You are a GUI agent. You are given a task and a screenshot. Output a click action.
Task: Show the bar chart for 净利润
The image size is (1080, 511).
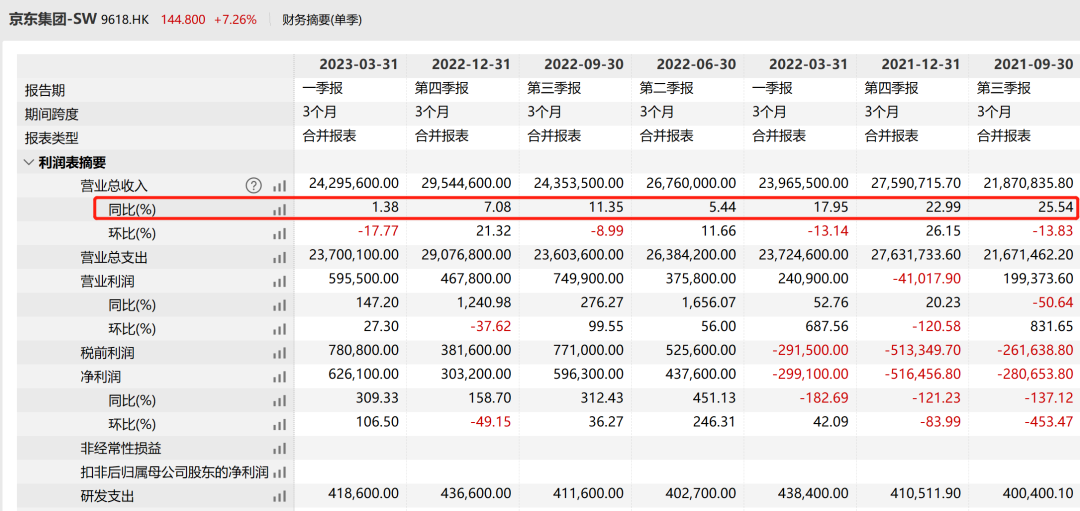(279, 377)
